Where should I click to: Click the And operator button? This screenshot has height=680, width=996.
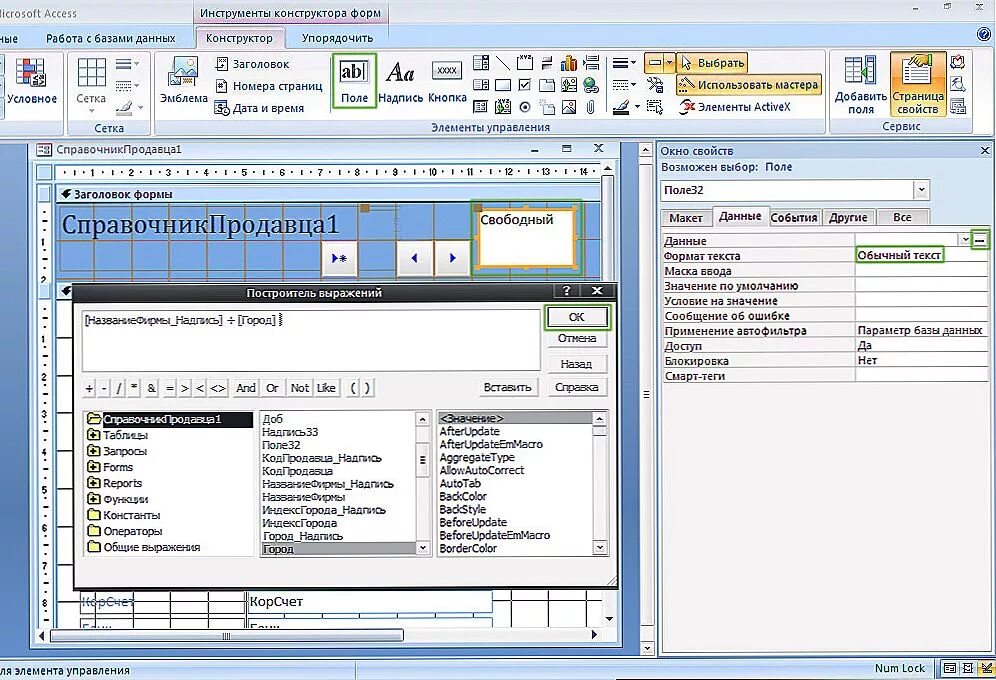(x=246, y=388)
